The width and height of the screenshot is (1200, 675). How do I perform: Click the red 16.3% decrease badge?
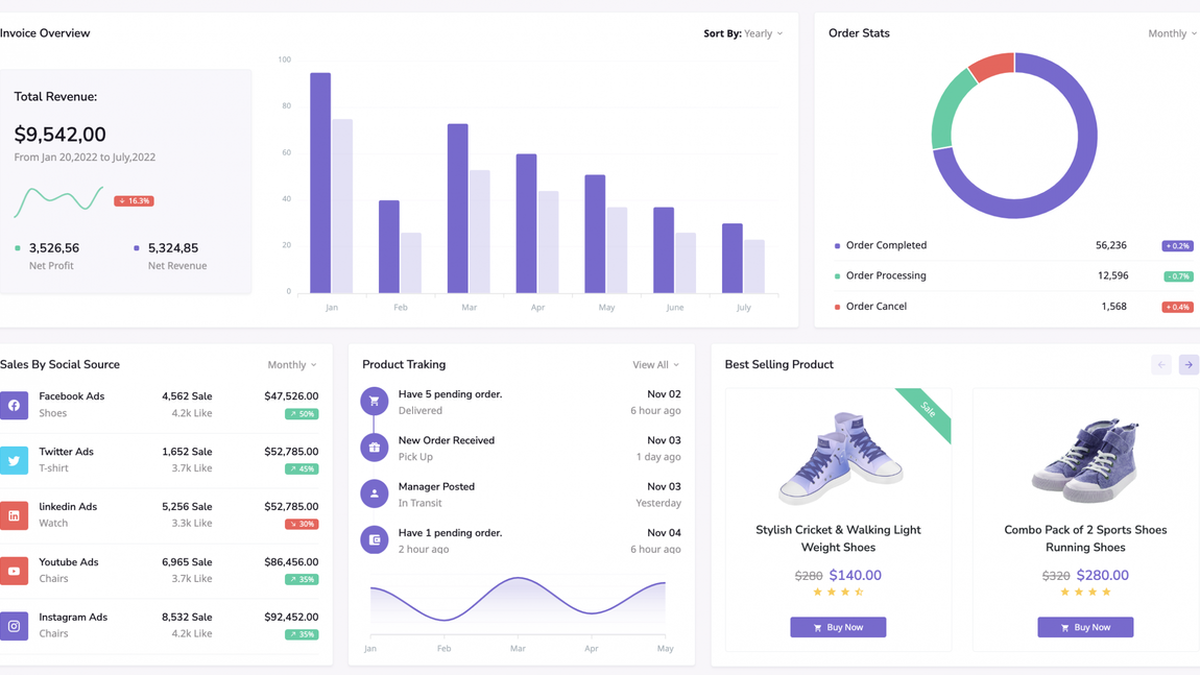point(134,201)
